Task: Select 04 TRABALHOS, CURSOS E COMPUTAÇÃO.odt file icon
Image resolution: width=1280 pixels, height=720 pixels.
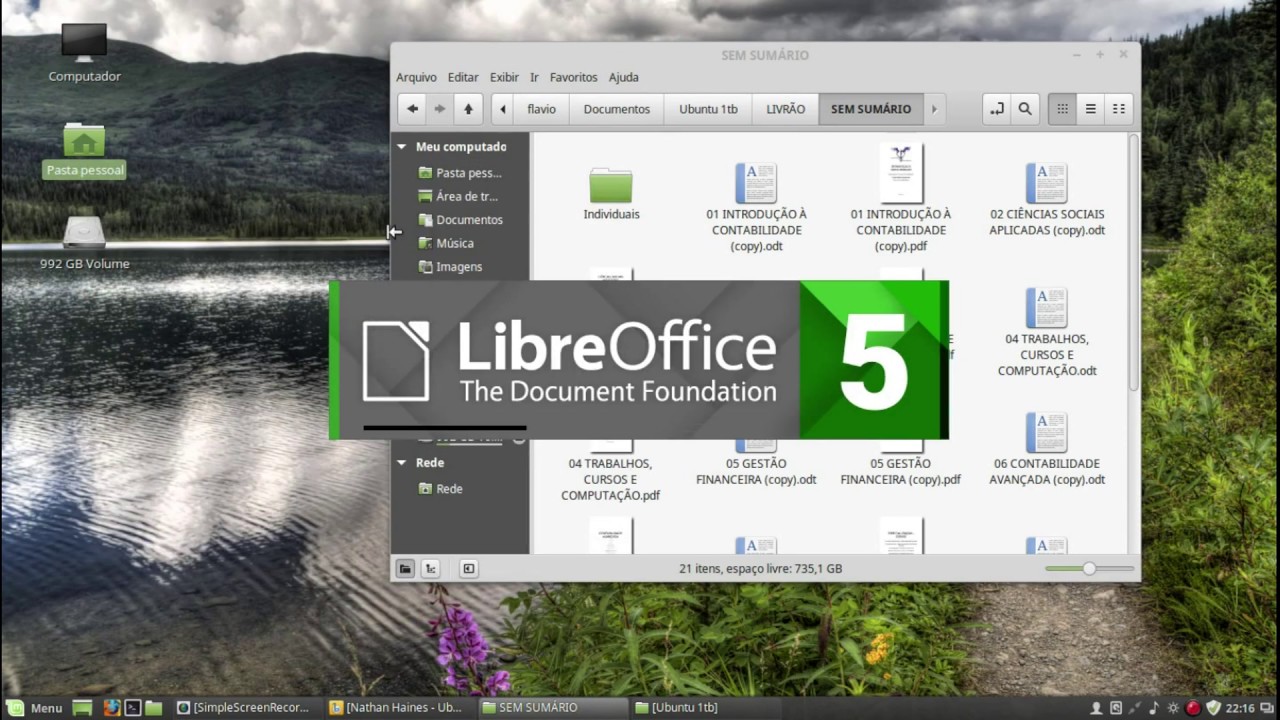Action: click(1047, 308)
